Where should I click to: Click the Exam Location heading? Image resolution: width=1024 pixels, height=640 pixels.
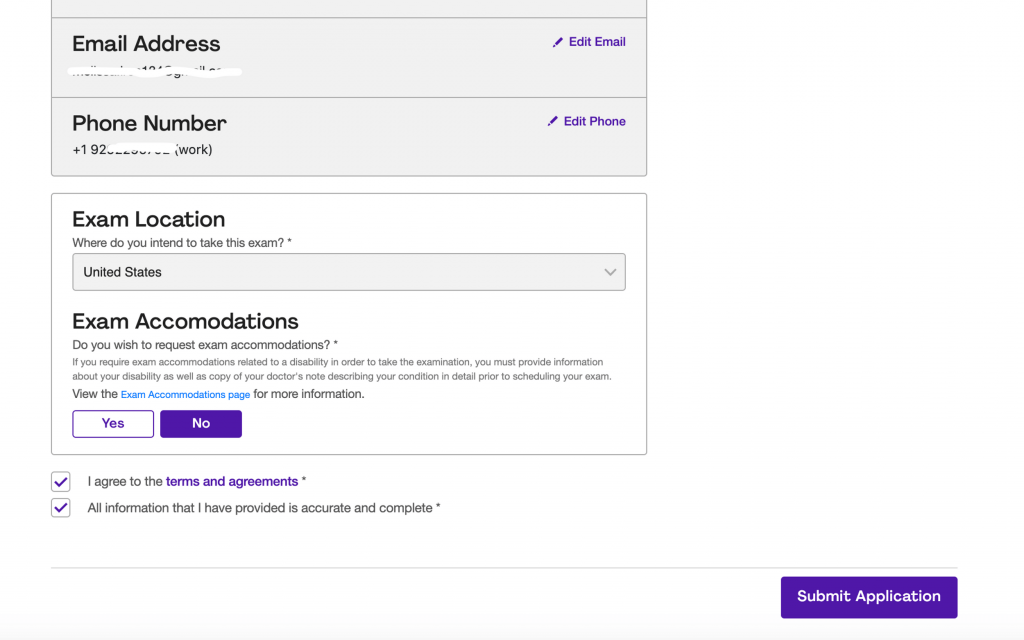coord(148,219)
